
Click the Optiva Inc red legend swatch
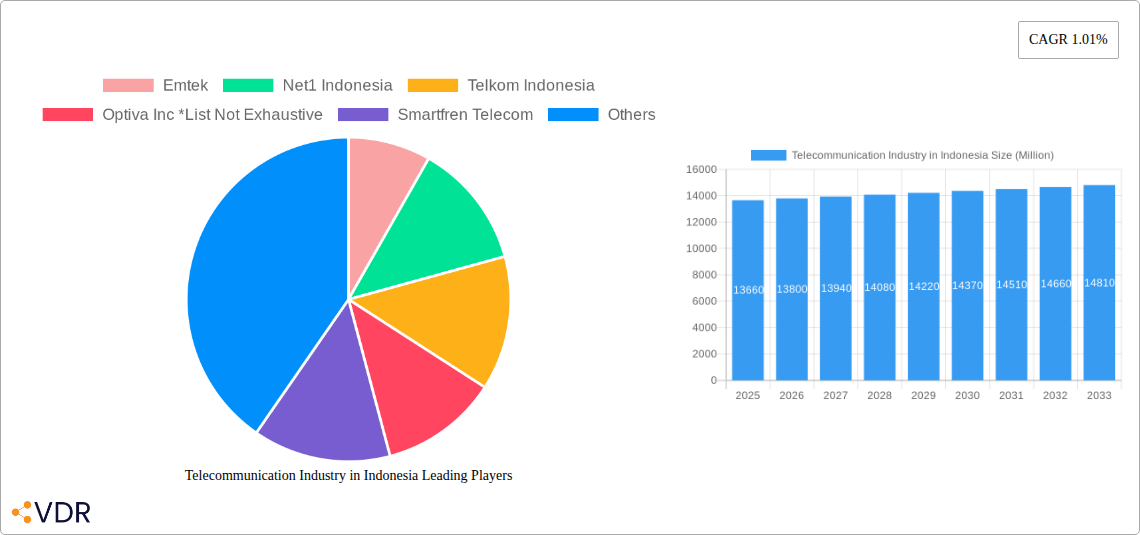click(68, 114)
